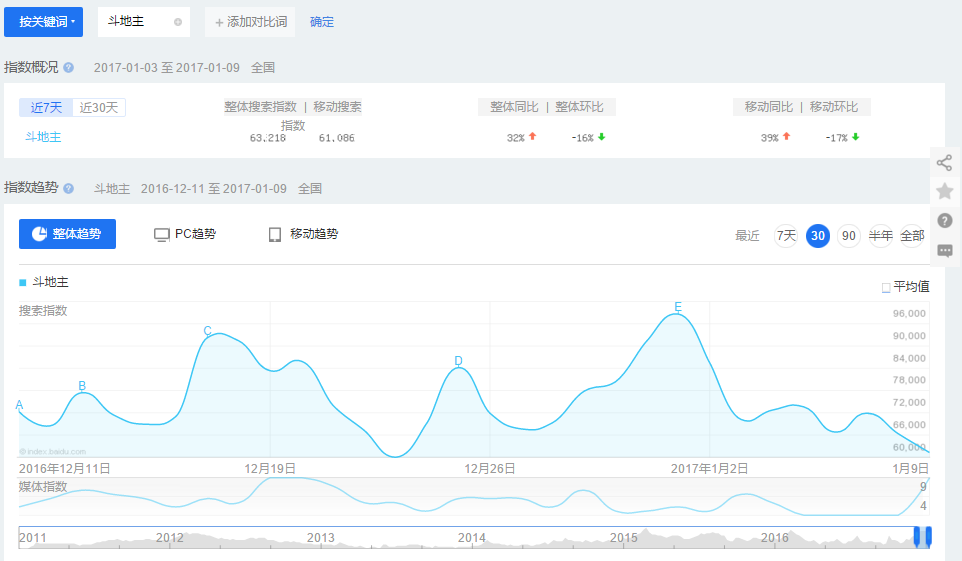This screenshot has height=561, width=962.
Task: Select the 90 days range option
Action: coord(848,236)
